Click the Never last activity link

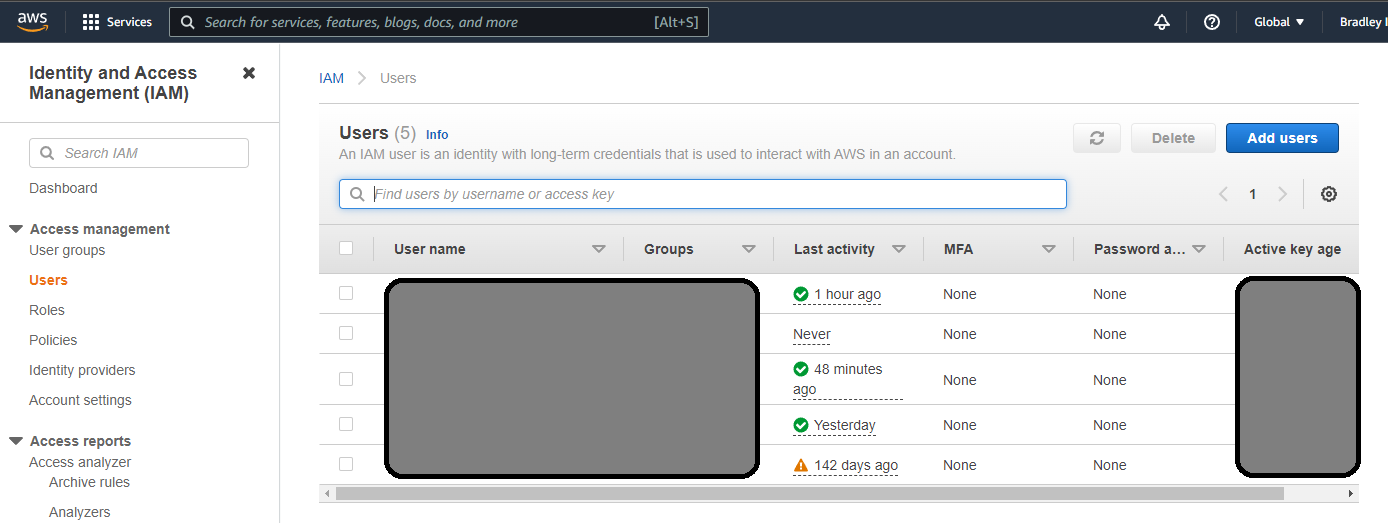(x=812, y=334)
